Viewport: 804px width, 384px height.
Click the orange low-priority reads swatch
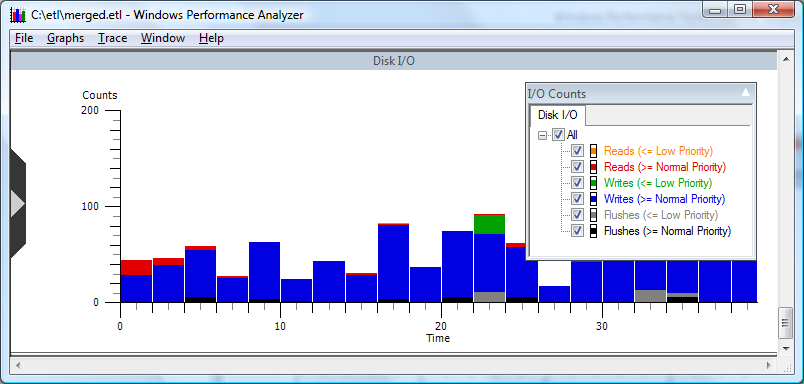pos(593,151)
